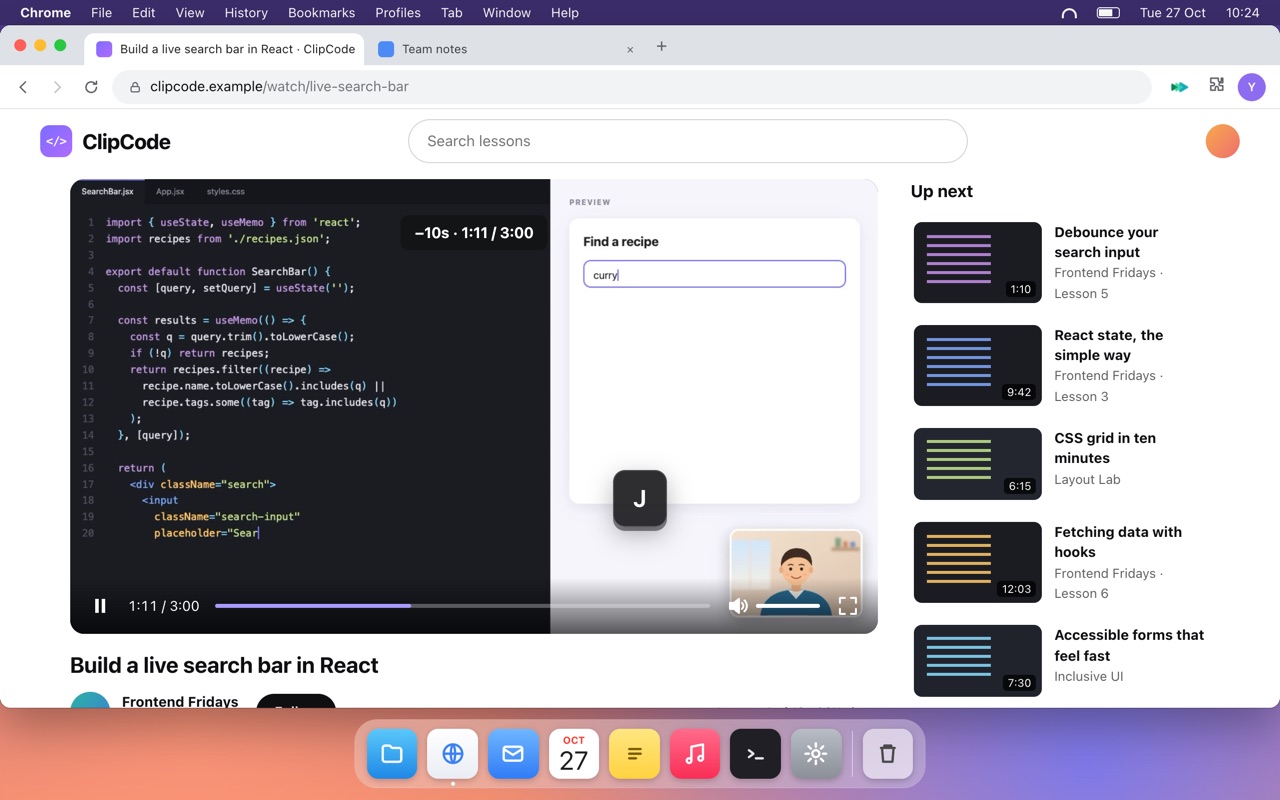Adjust the video volume slider
Image resolution: width=1280 pixels, height=800 pixels.
pyautogui.click(x=788, y=606)
